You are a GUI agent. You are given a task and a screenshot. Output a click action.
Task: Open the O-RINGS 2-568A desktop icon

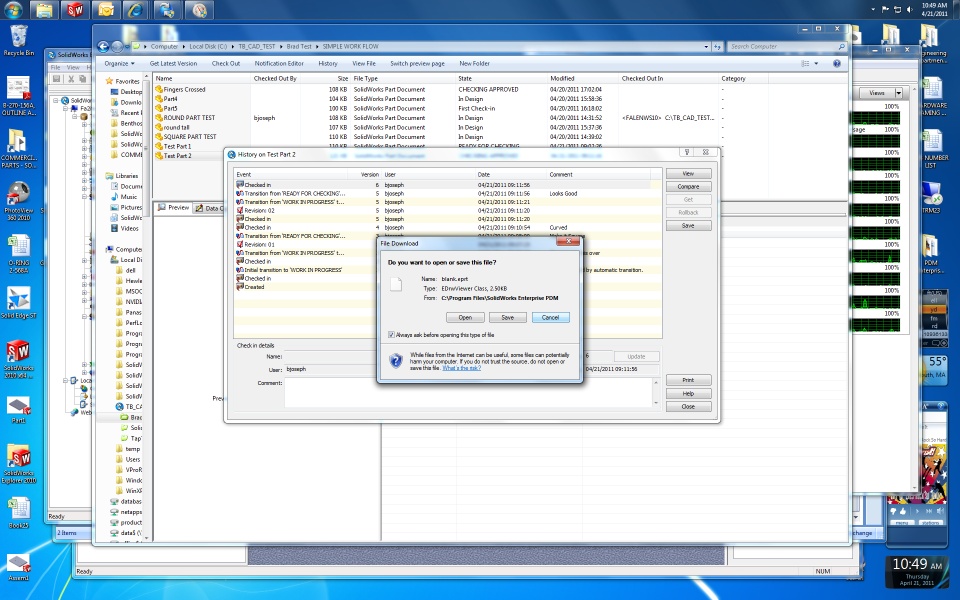(x=18, y=254)
